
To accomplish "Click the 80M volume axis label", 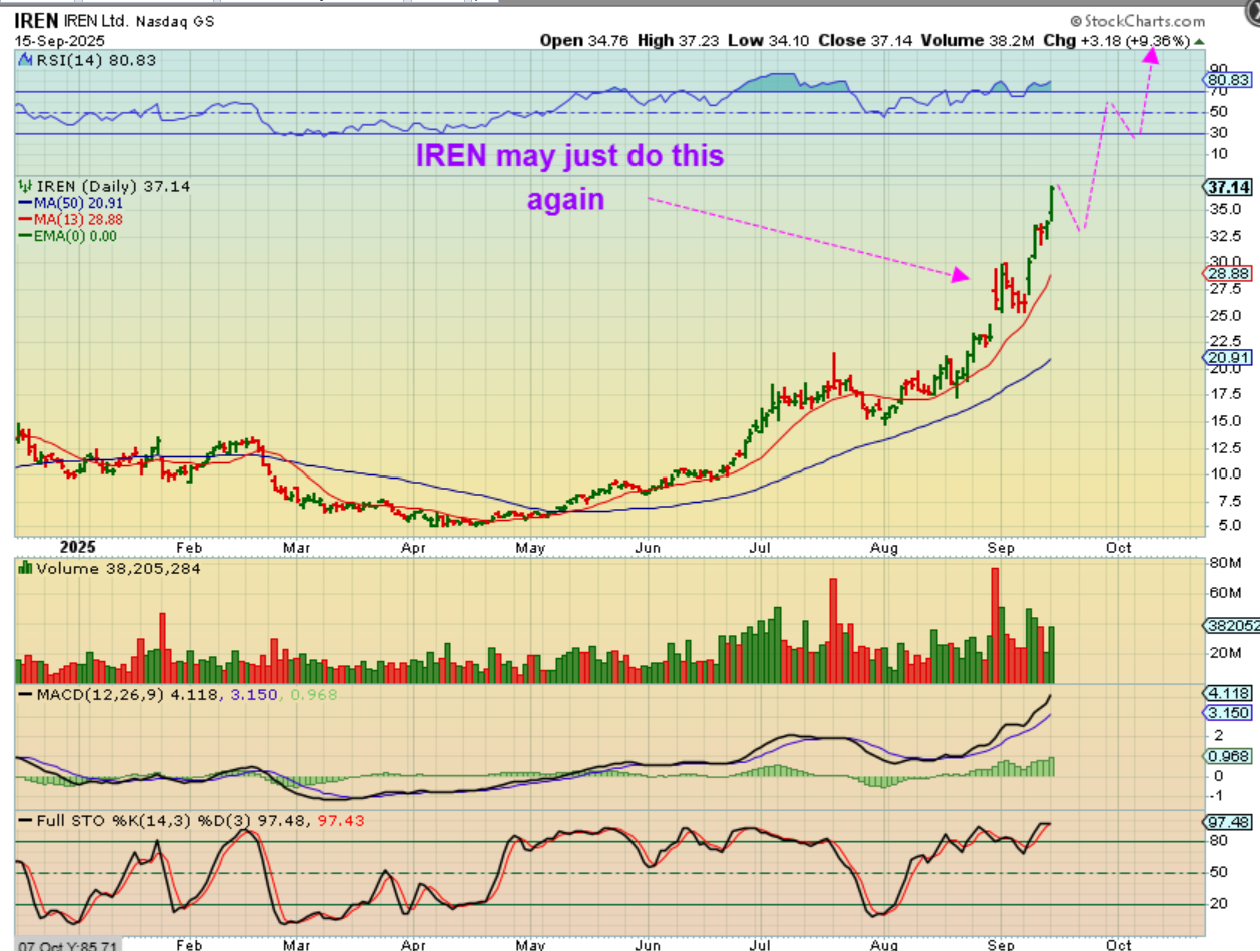I will (x=1223, y=562).
